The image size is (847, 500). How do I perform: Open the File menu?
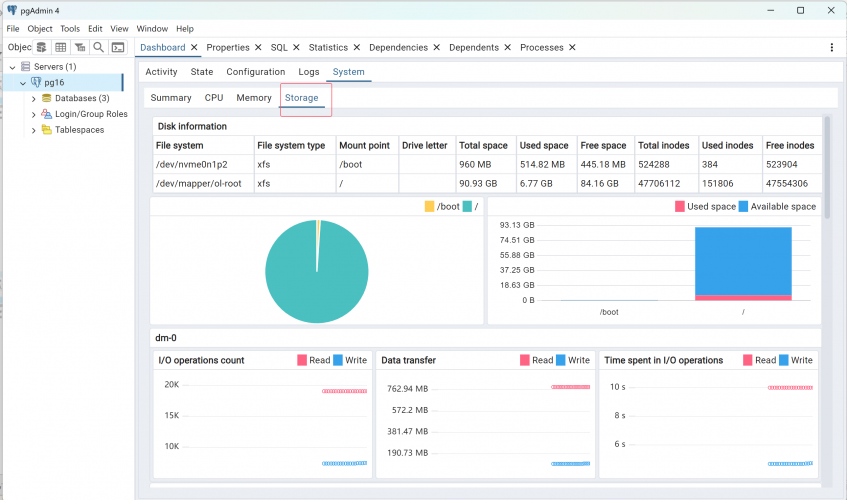click(x=13, y=29)
